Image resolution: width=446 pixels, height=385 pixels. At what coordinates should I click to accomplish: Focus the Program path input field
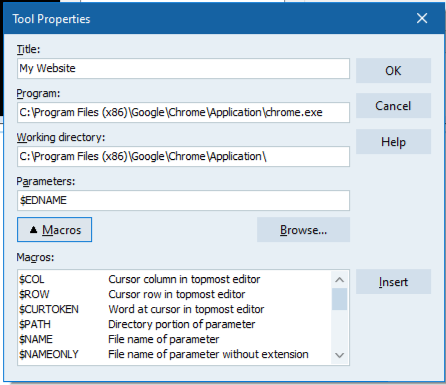coord(183,113)
